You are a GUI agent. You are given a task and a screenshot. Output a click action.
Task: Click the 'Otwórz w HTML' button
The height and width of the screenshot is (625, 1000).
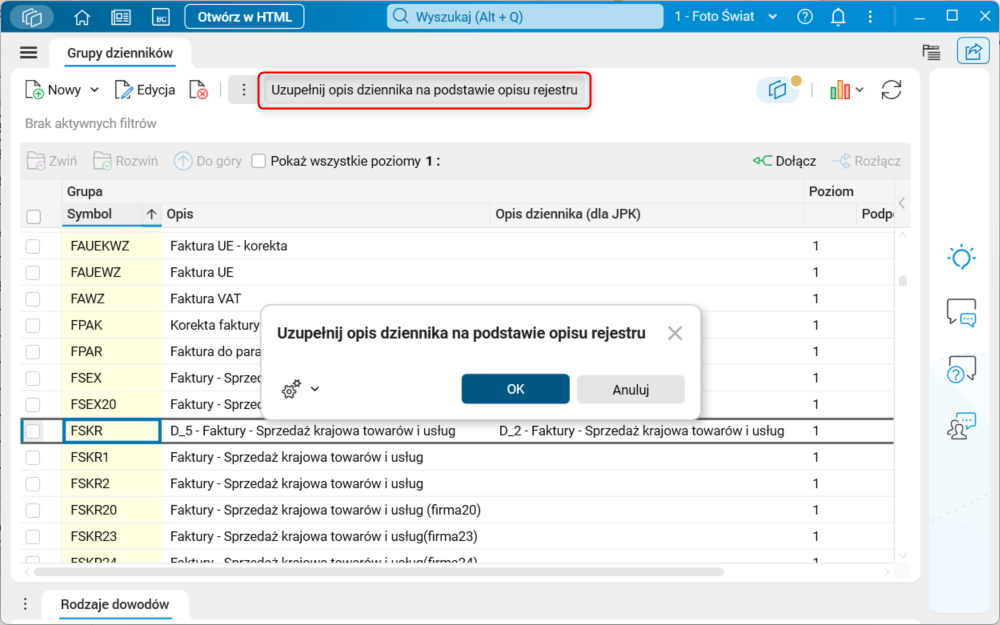(x=244, y=17)
